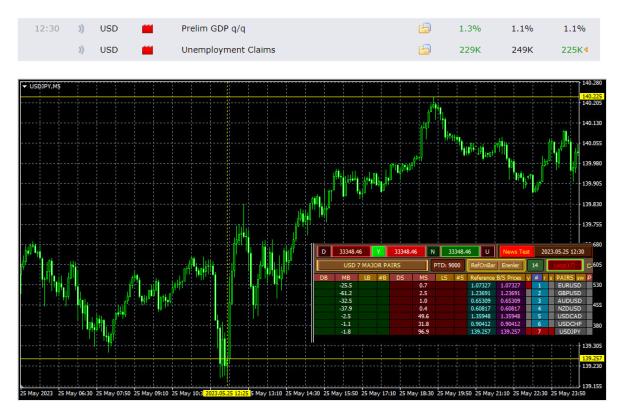The image size is (625, 419).
Task: Click the U button in the panel
Action: (487, 252)
